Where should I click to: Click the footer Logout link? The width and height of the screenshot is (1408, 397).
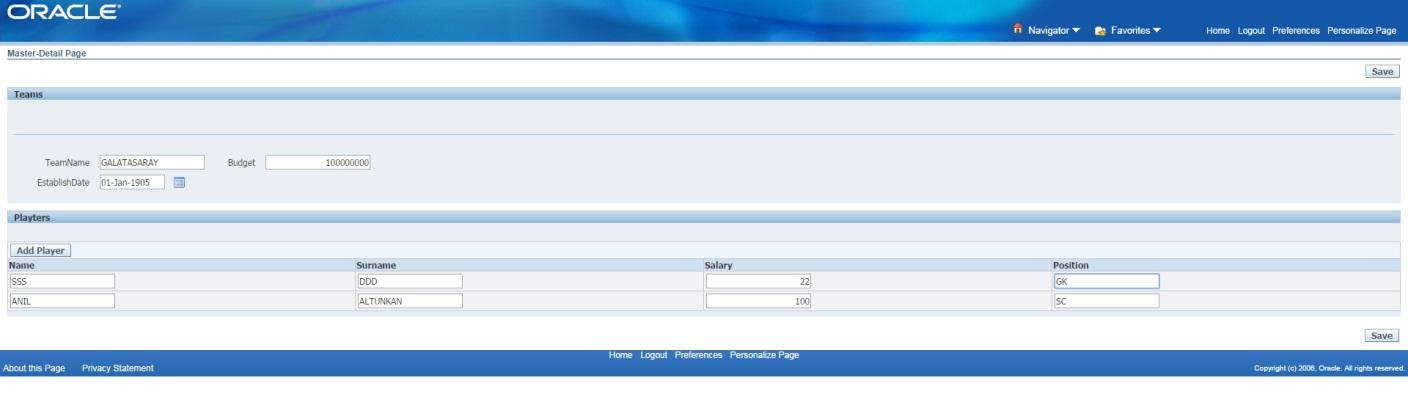coord(654,355)
